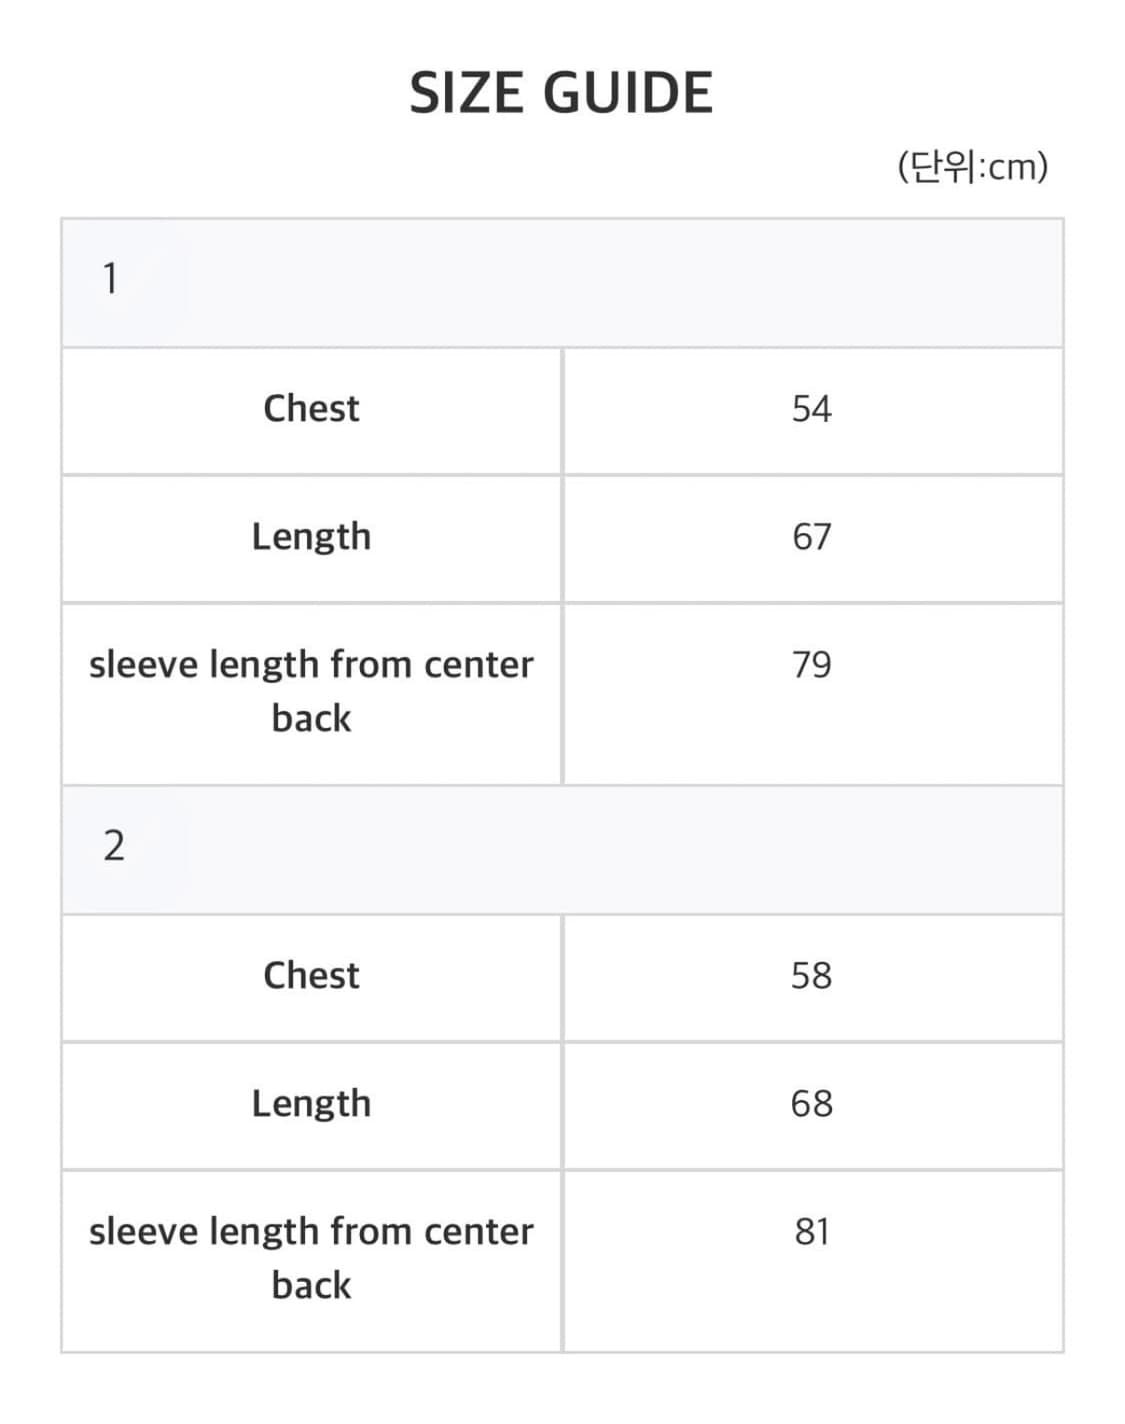Select the length value 68
This screenshot has width=1125, height=1424.
click(811, 1104)
